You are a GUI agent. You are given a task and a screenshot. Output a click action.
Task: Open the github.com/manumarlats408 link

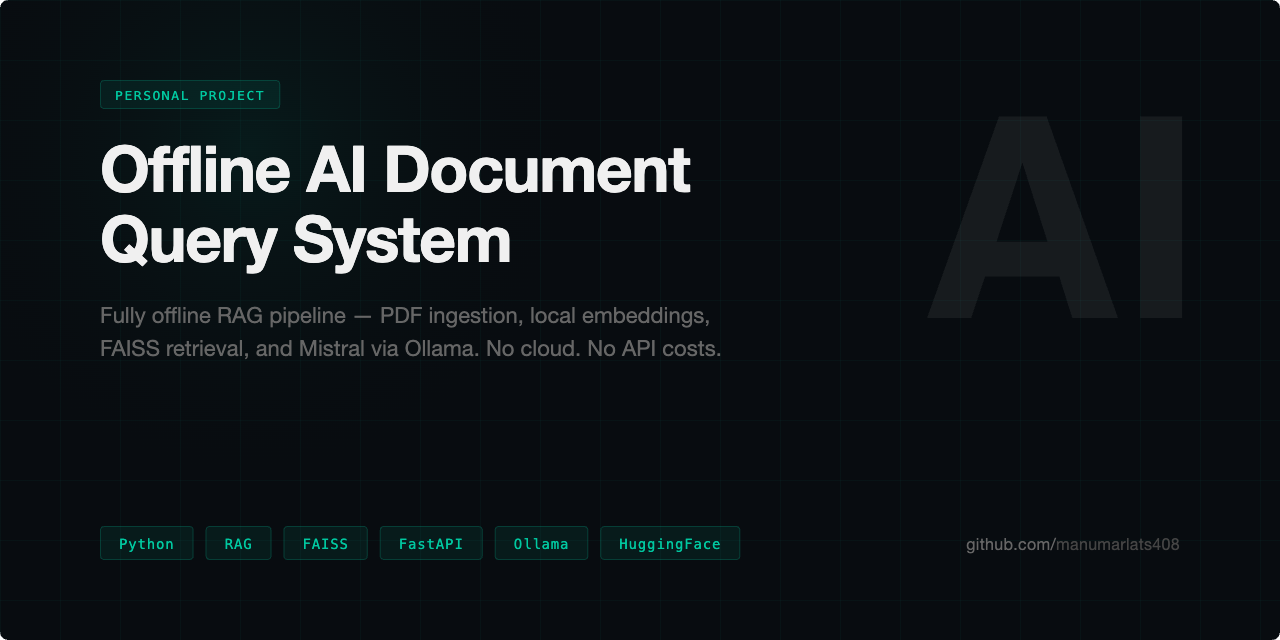(x=1072, y=545)
